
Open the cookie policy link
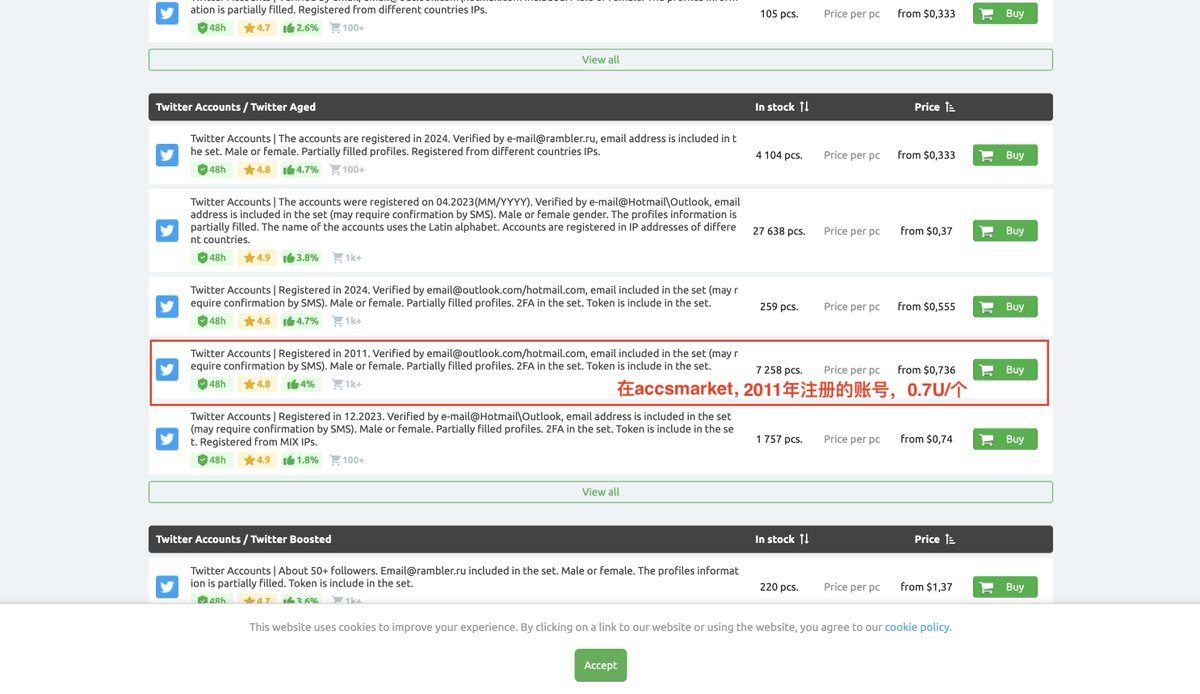(x=918, y=628)
